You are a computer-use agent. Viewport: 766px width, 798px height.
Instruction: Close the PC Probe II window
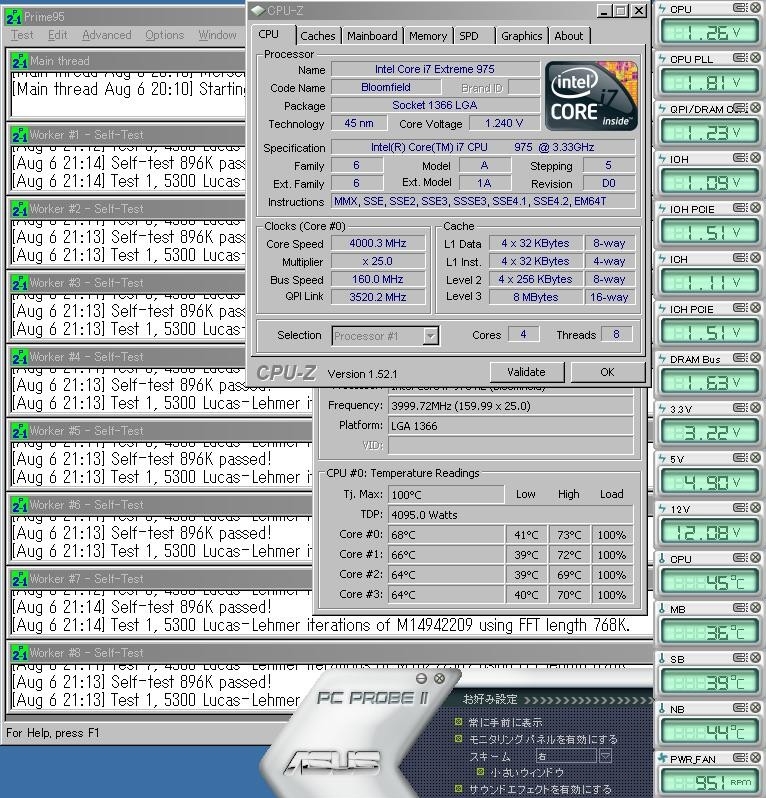point(440,678)
